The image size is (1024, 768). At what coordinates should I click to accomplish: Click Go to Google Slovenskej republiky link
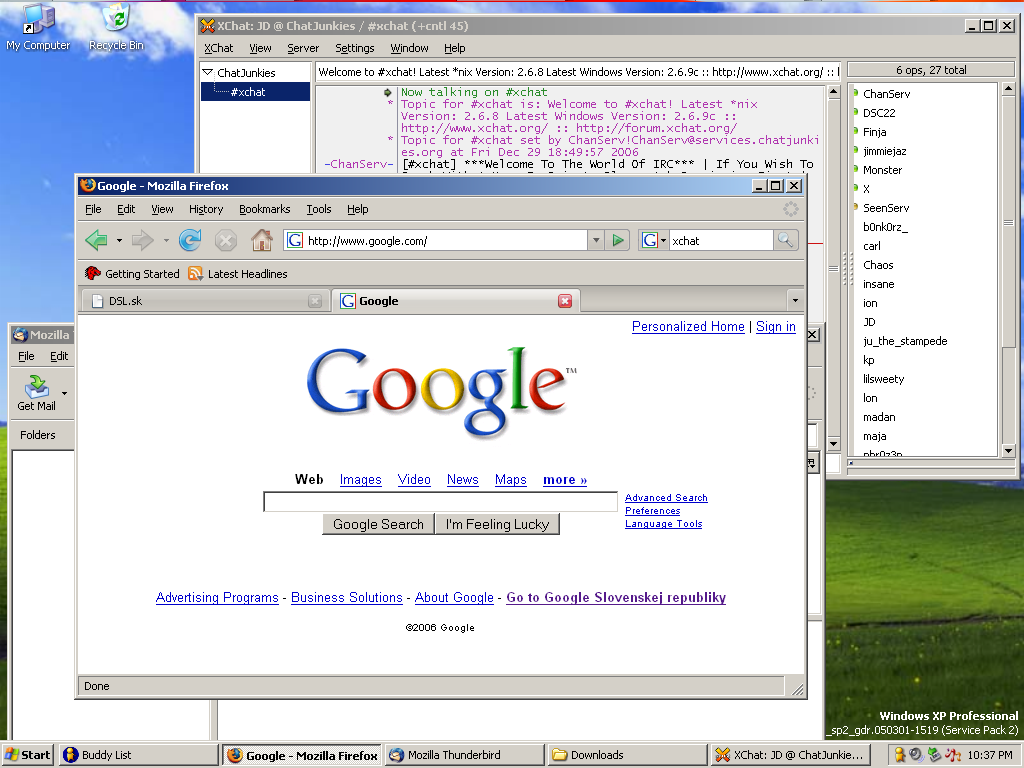tap(616, 598)
